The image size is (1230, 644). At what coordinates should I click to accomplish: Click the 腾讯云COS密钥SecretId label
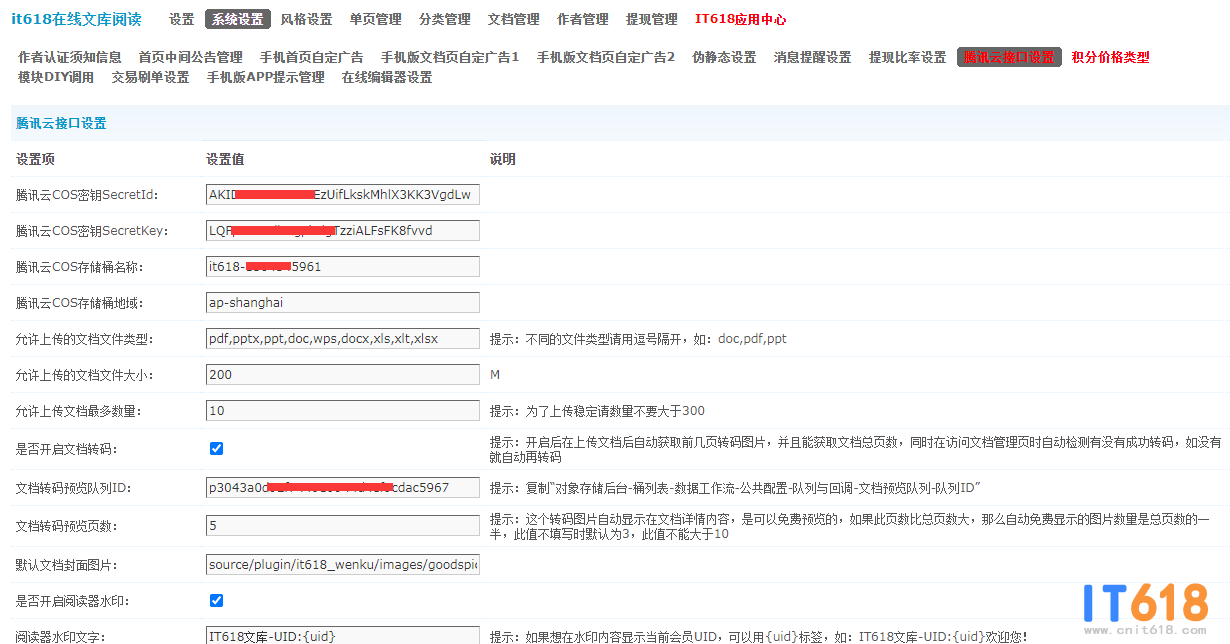coord(87,195)
